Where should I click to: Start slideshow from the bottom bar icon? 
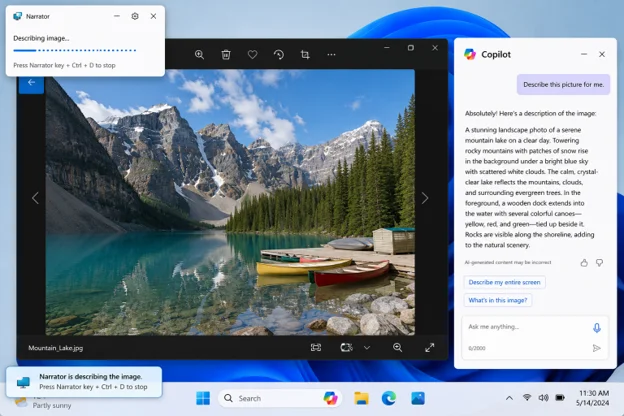[x=346, y=348]
